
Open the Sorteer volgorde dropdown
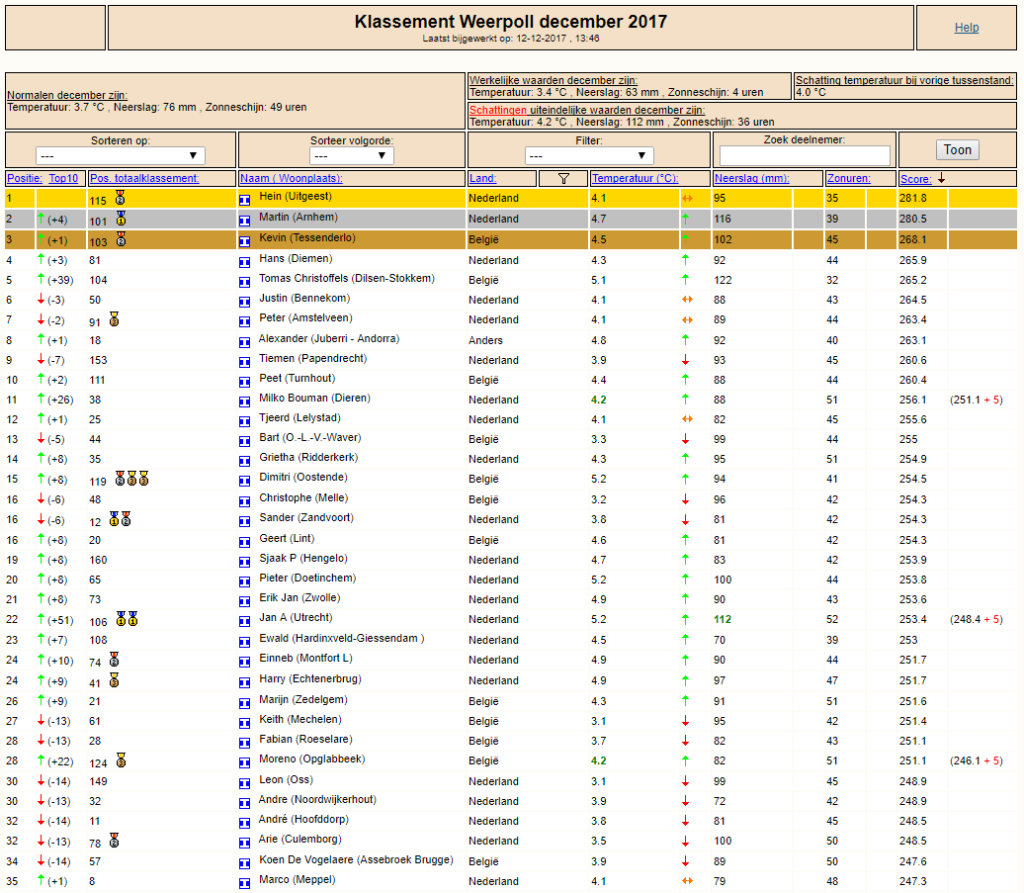[x=351, y=155]
